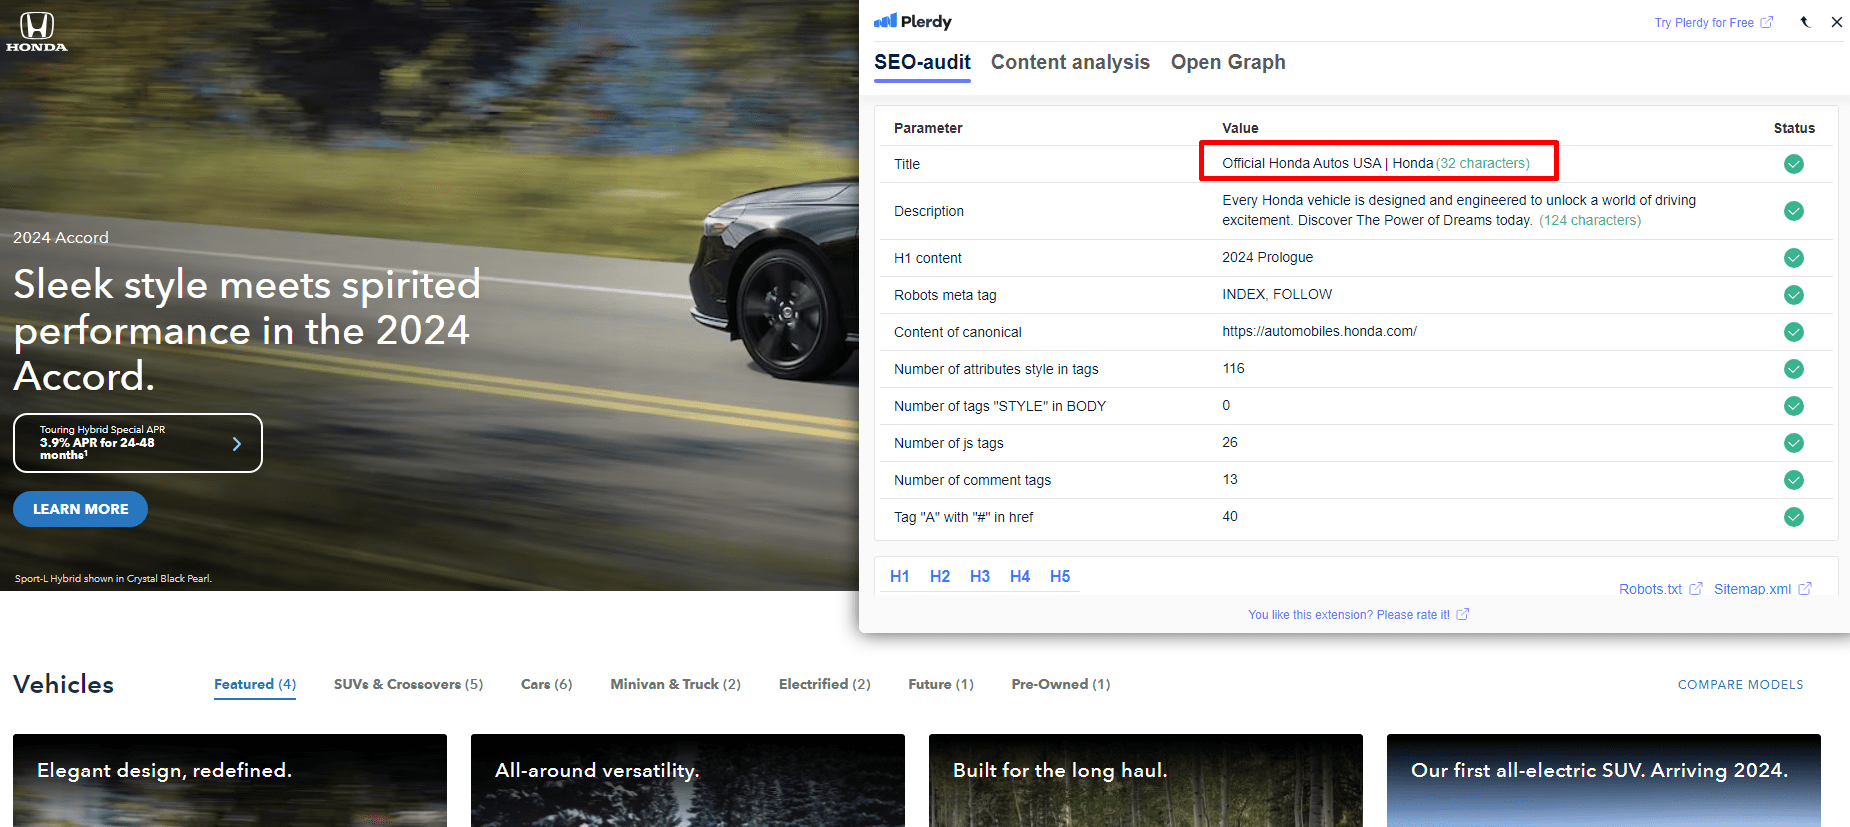This screenshot has height=827, width=1850.
Task: Click external link icon beside Robots.txt
Action: tap(1696, 589)
